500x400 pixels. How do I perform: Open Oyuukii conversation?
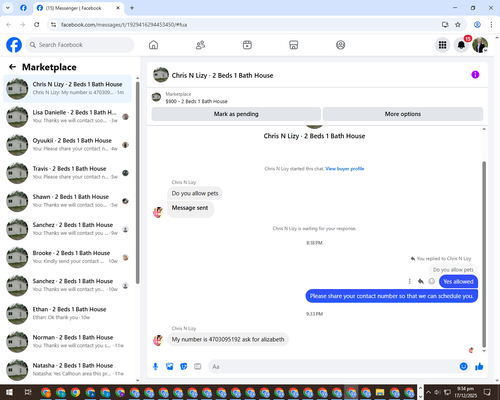[x=67, y=145]
